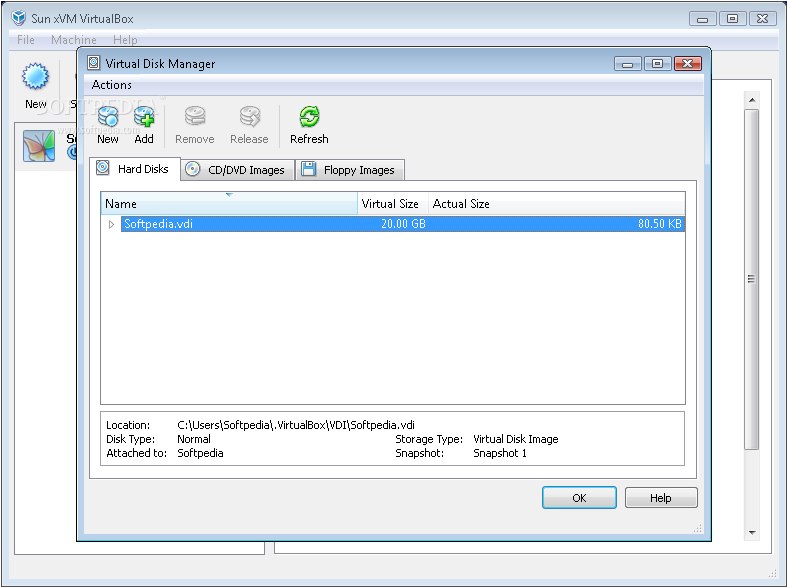The width and height of the screenshot is (787, 587).
Task: Click the dialog resize grip corner
Action: tap(698, 528)
